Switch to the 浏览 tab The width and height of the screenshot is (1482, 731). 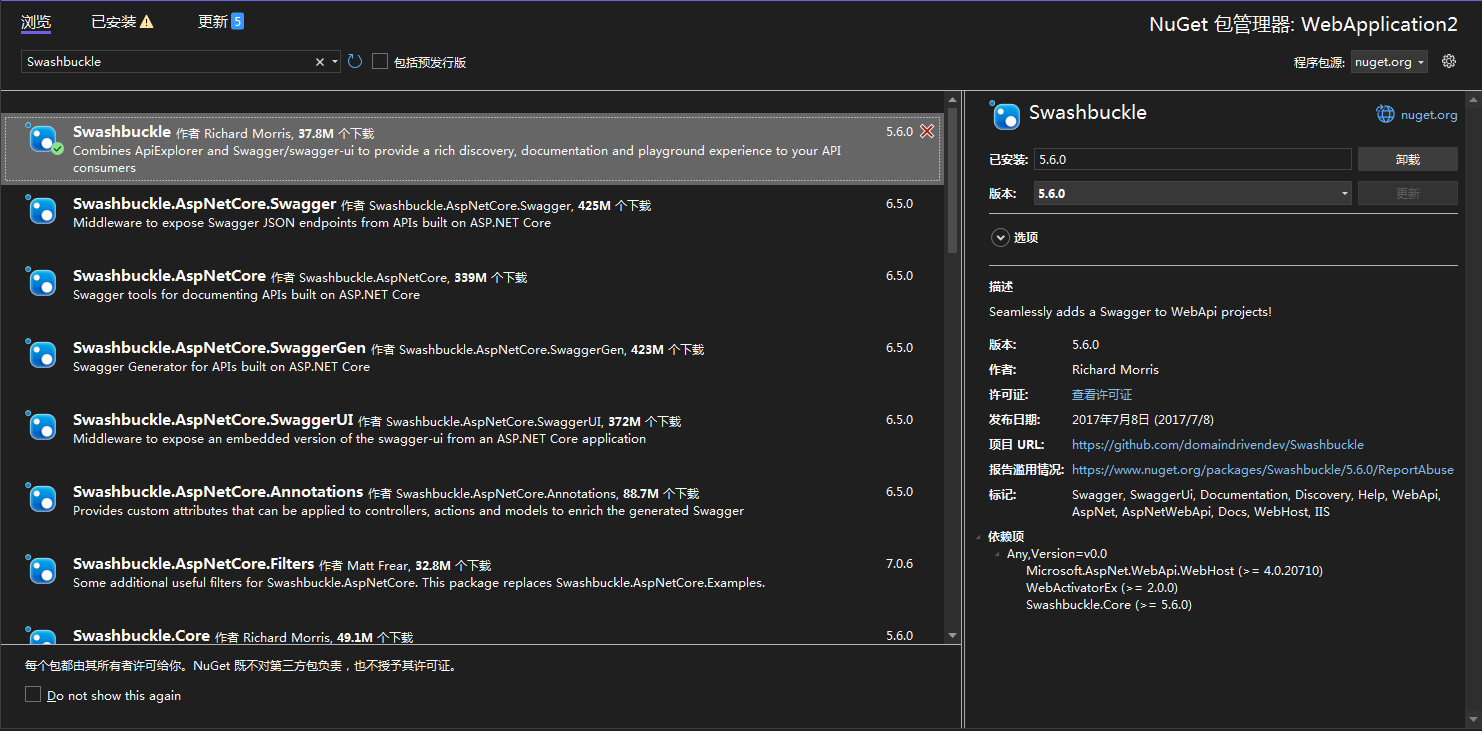point(36,21)
